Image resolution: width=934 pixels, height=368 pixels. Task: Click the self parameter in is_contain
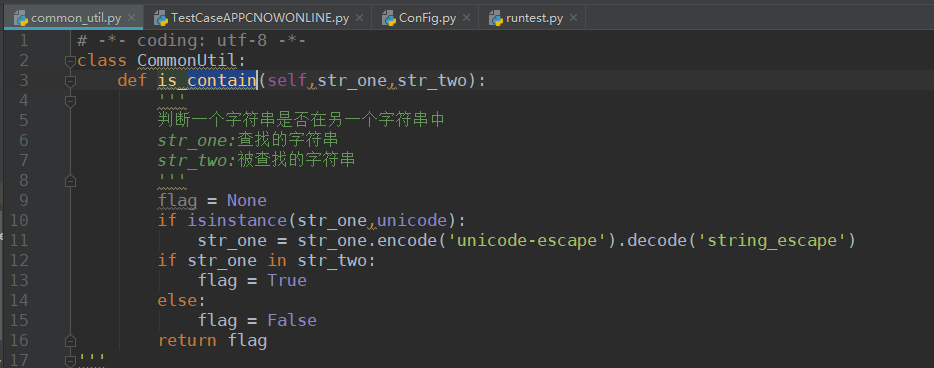(287, 80)
